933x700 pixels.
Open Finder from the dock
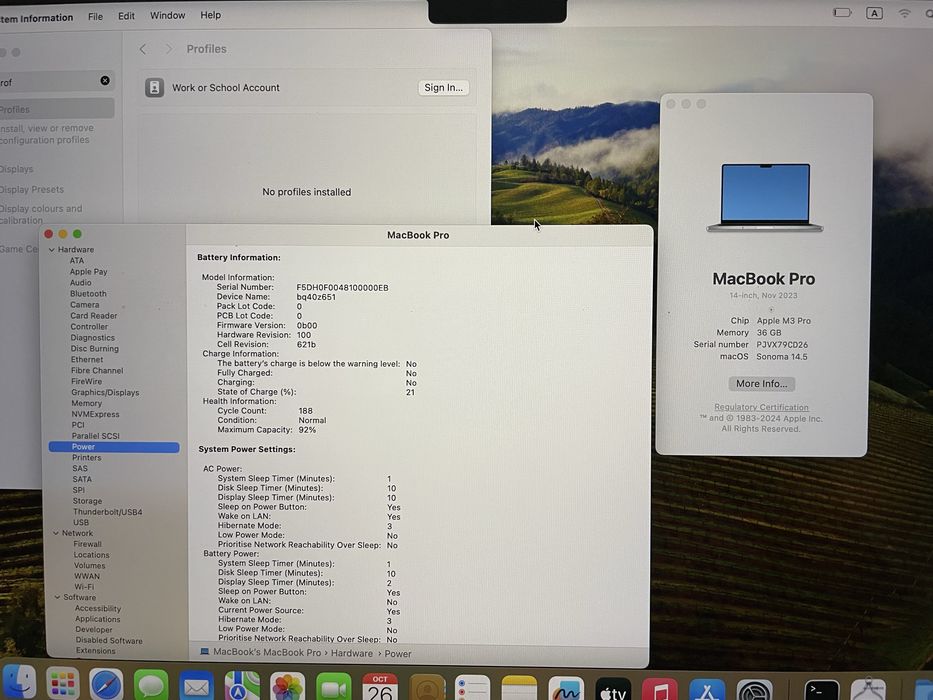19,683
